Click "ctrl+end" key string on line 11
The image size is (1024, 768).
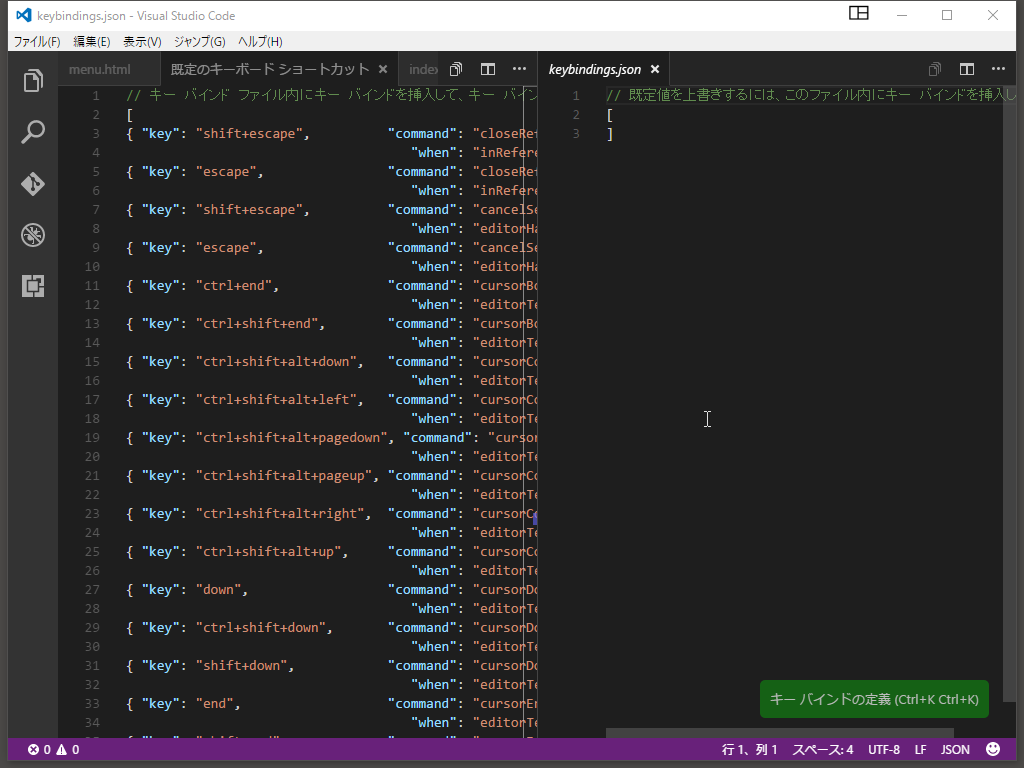coord(234,285)
